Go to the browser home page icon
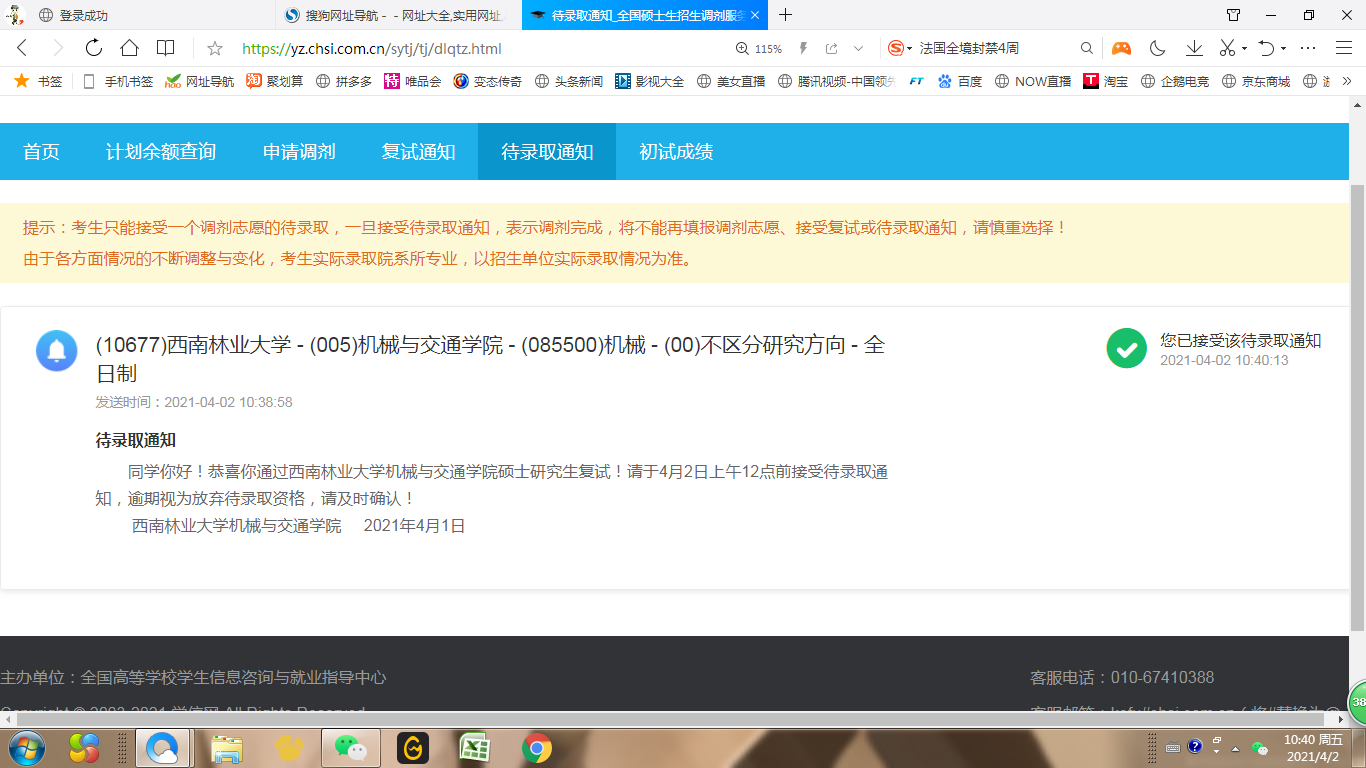Viewport: 1366px width, 768px height. [x=129, y=48]
